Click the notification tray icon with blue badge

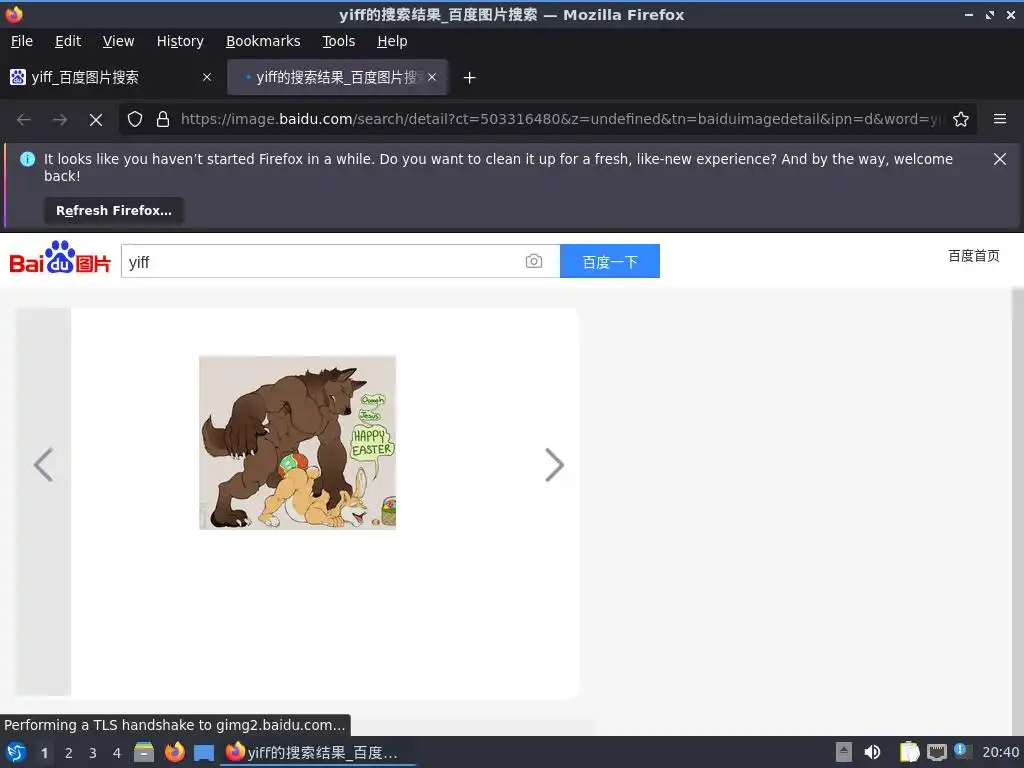[963, 751]
